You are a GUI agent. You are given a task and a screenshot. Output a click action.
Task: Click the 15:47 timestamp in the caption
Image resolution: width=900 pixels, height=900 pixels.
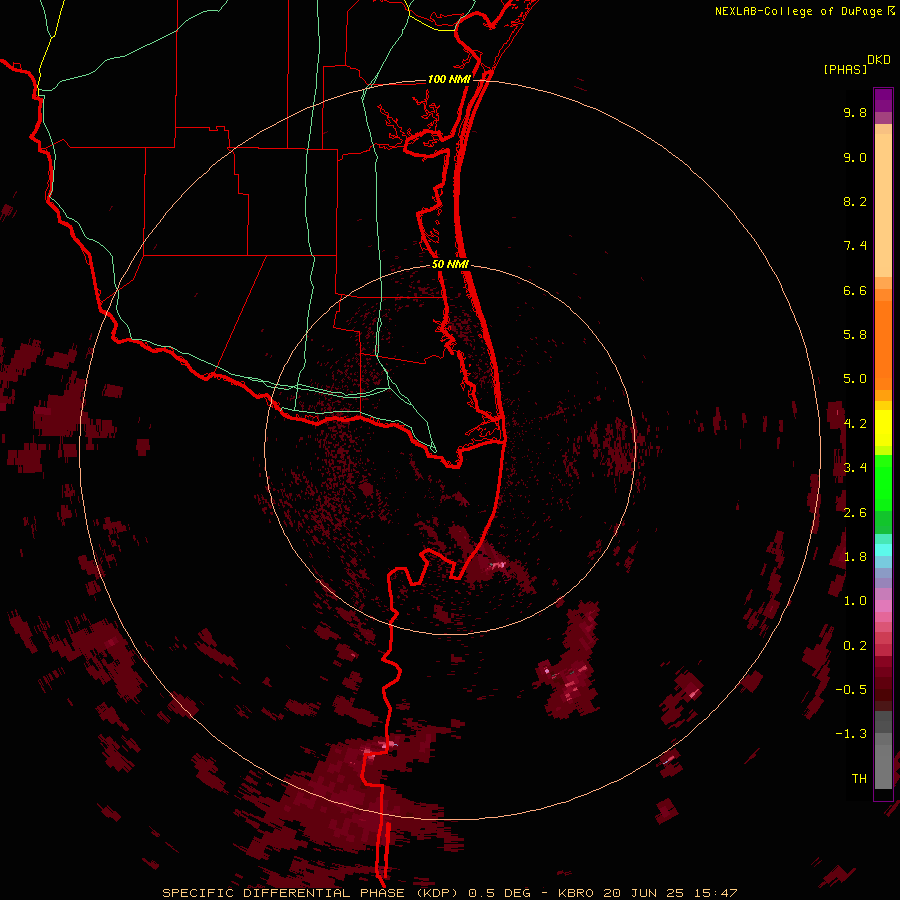click(718, 893)
